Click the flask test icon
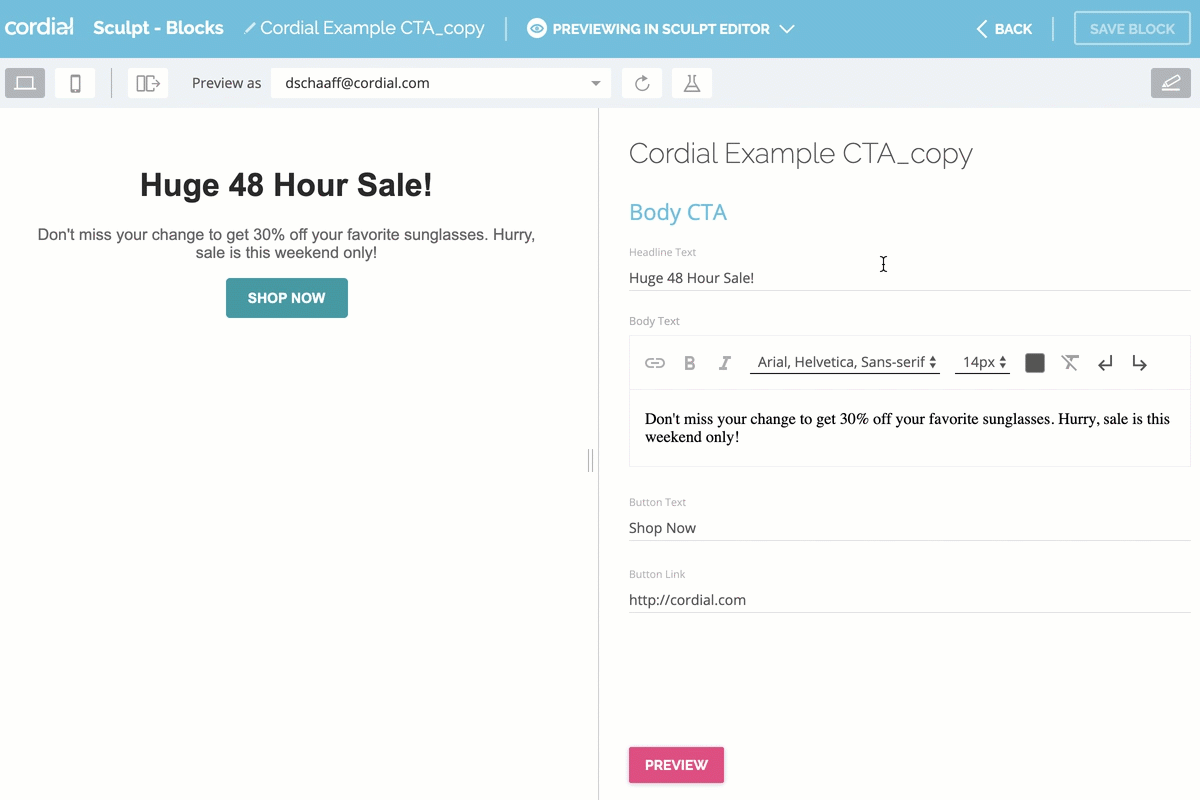This screenshot has width=1200, height=800. 691,83
